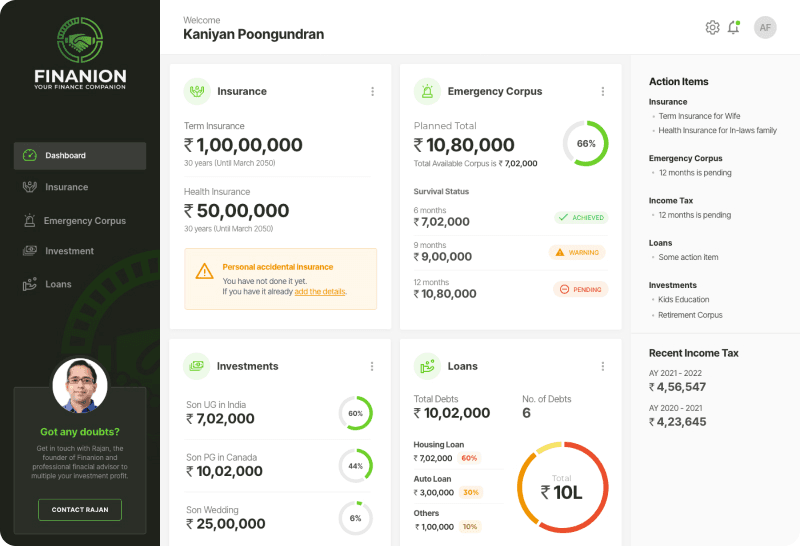
Task: Open Investments card three-dot menu
Action: tap(373, 366)
